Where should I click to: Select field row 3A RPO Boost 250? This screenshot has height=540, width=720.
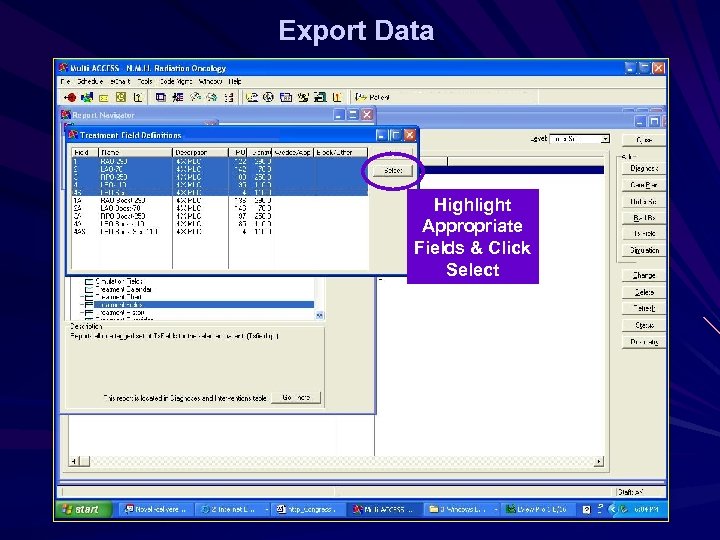click(219, 216)
